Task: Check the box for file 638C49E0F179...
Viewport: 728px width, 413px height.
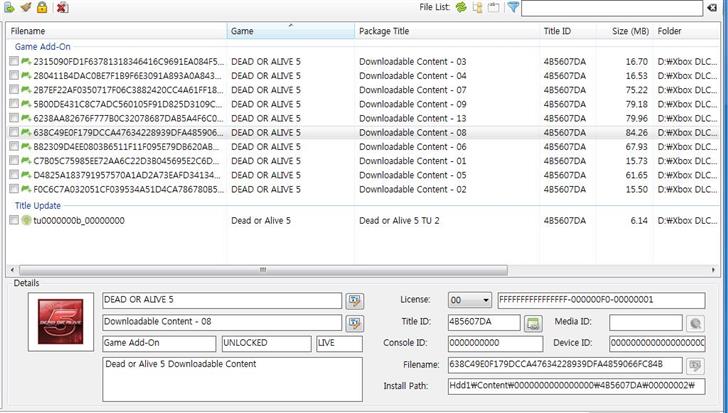Action: click(14, 132)
